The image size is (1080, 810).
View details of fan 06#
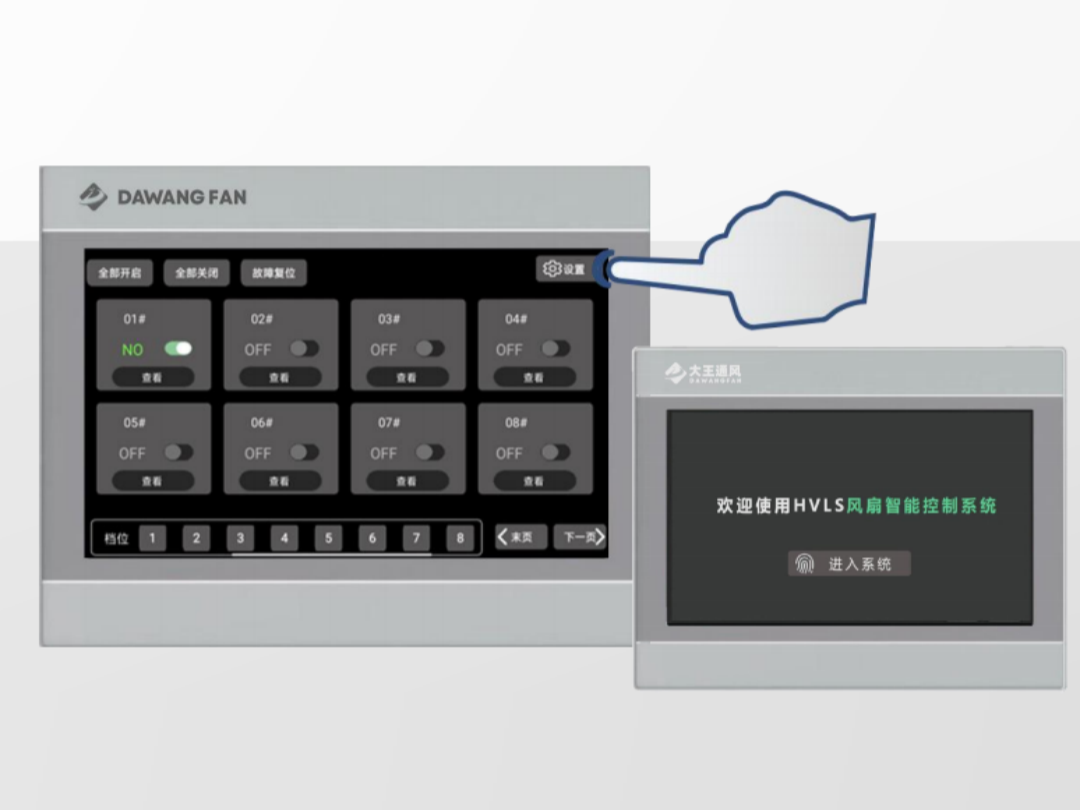[279, 481]
